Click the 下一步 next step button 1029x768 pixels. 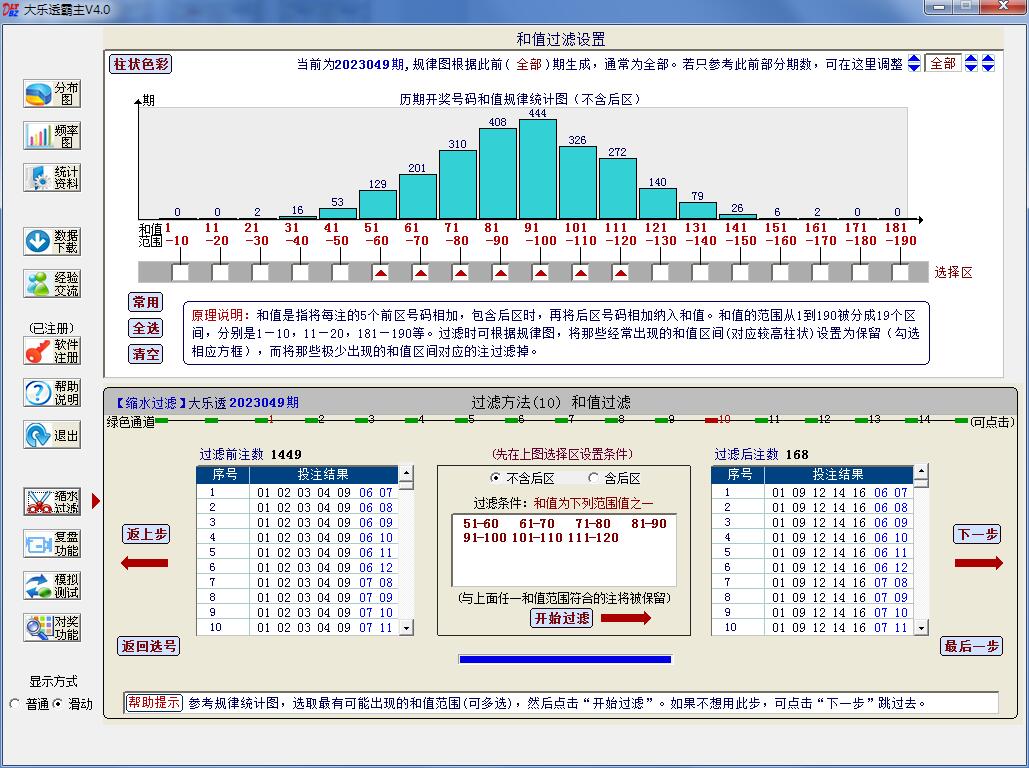(976, 535)
